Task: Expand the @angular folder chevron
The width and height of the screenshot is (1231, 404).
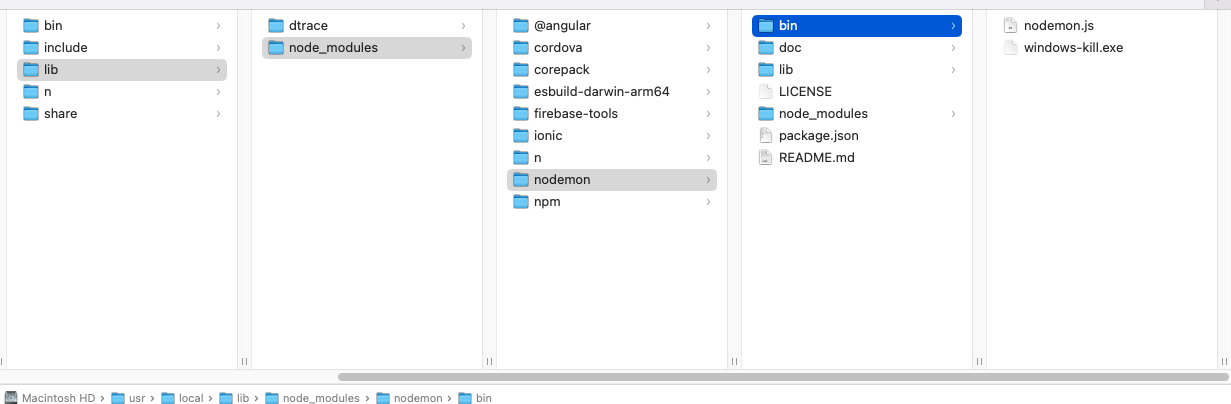Action: [x=708, y=25]
